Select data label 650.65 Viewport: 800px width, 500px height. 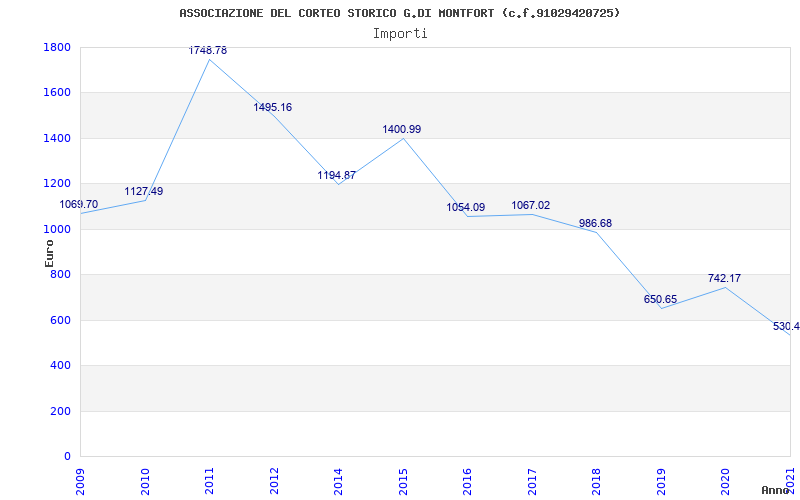(x=660, y=299)
